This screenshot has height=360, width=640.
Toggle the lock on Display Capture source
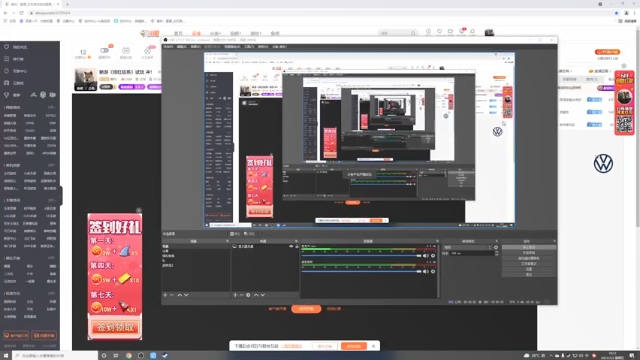point(297,247)
